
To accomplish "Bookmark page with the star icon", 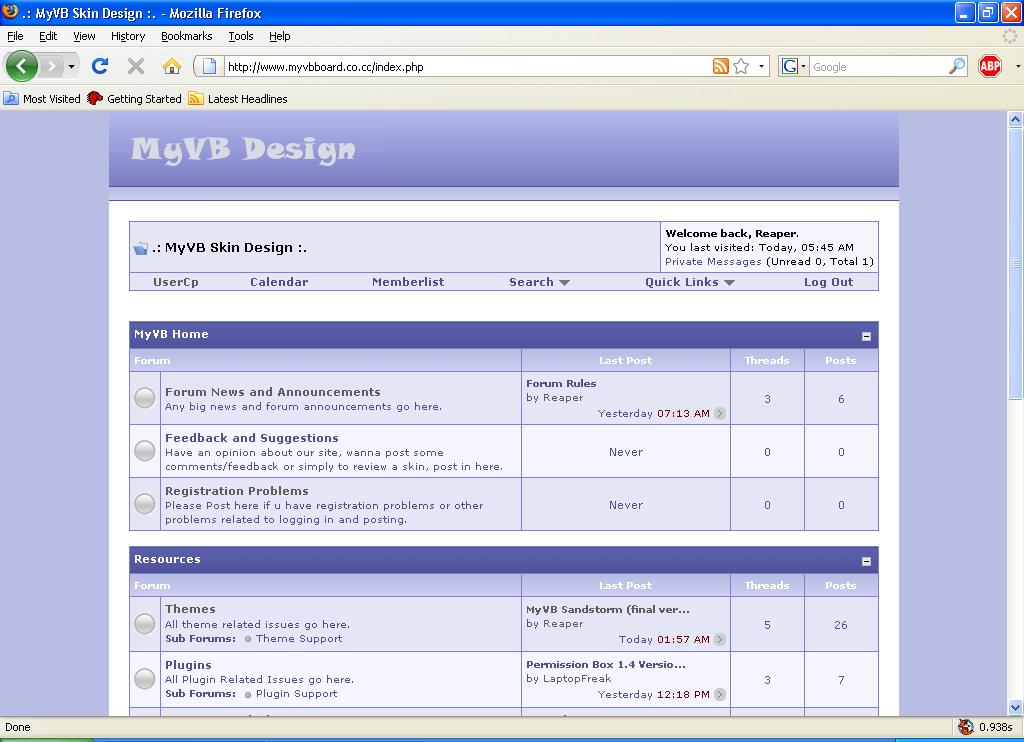I will (x=741, y=66).
